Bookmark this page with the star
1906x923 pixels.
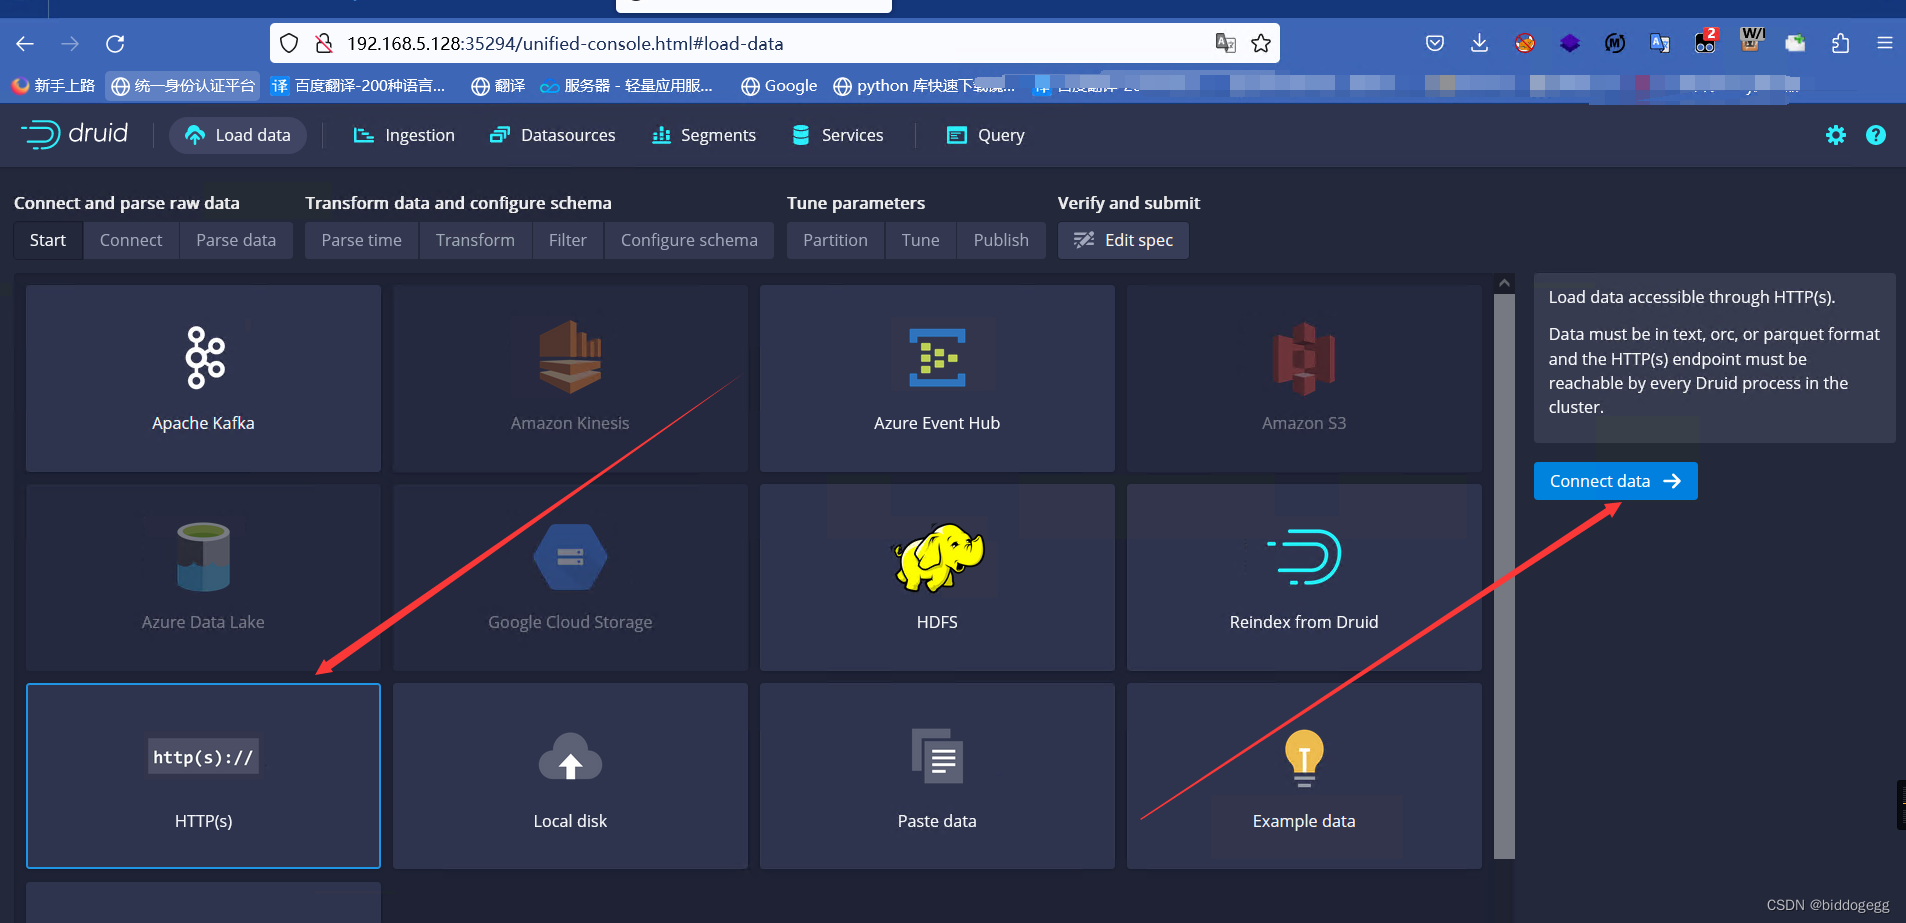[1261, 43]
